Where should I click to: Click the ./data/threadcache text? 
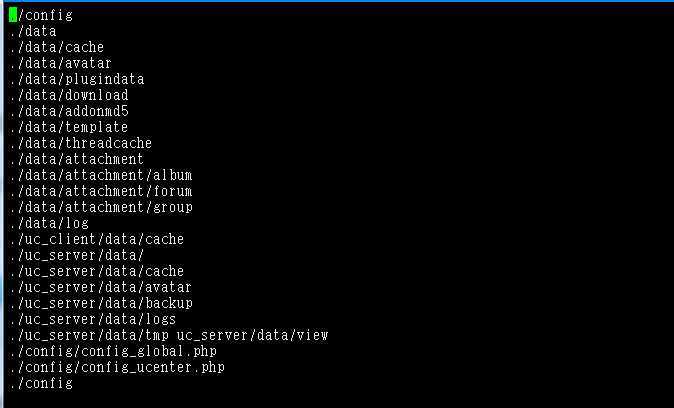click(80, 143)
